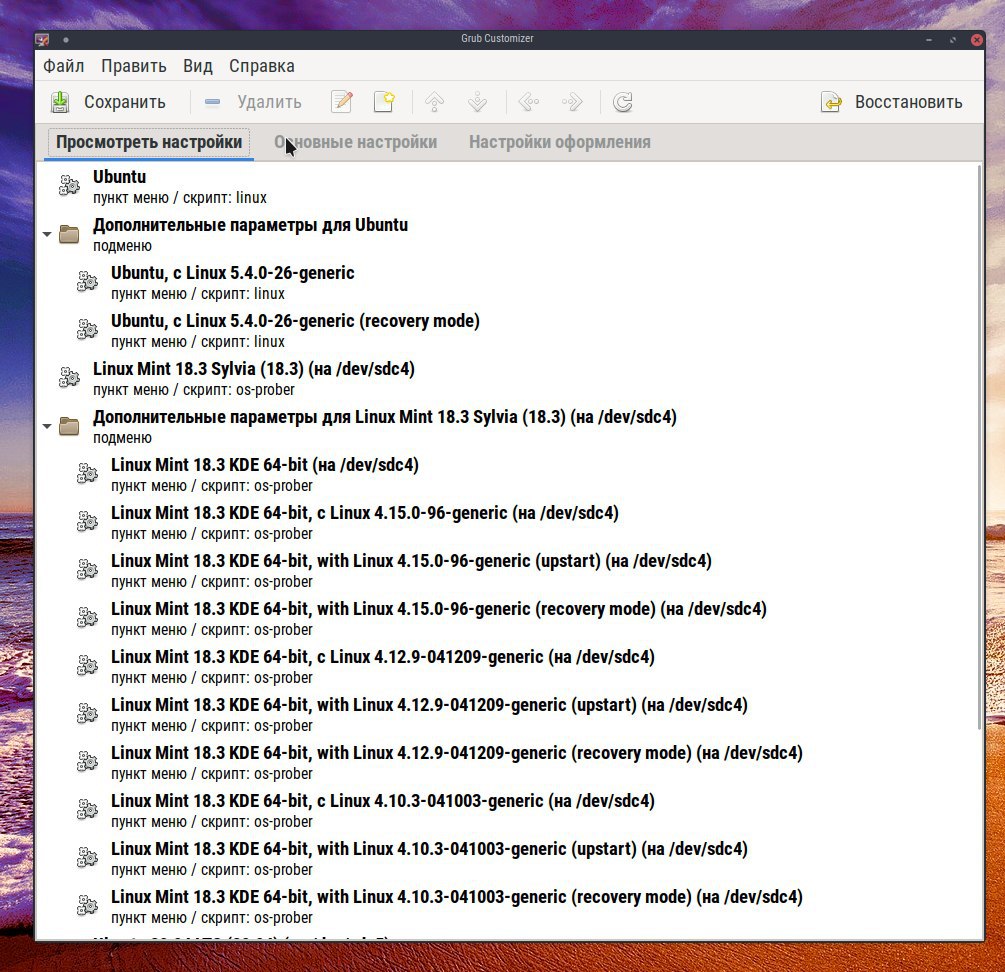Select Mint entry с Linux 4.15.0-96-generic
1005x972 pixels.
point(507,523)
